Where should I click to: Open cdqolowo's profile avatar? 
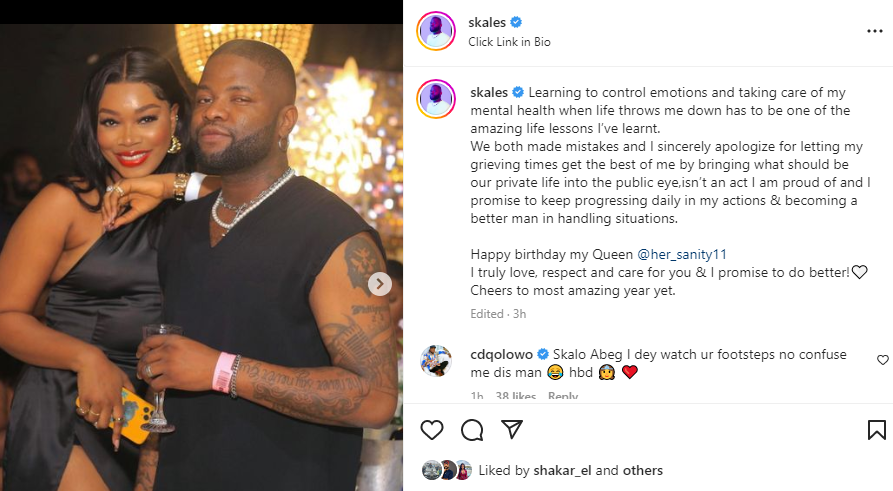pyautogui.click(x=436, y=361)
